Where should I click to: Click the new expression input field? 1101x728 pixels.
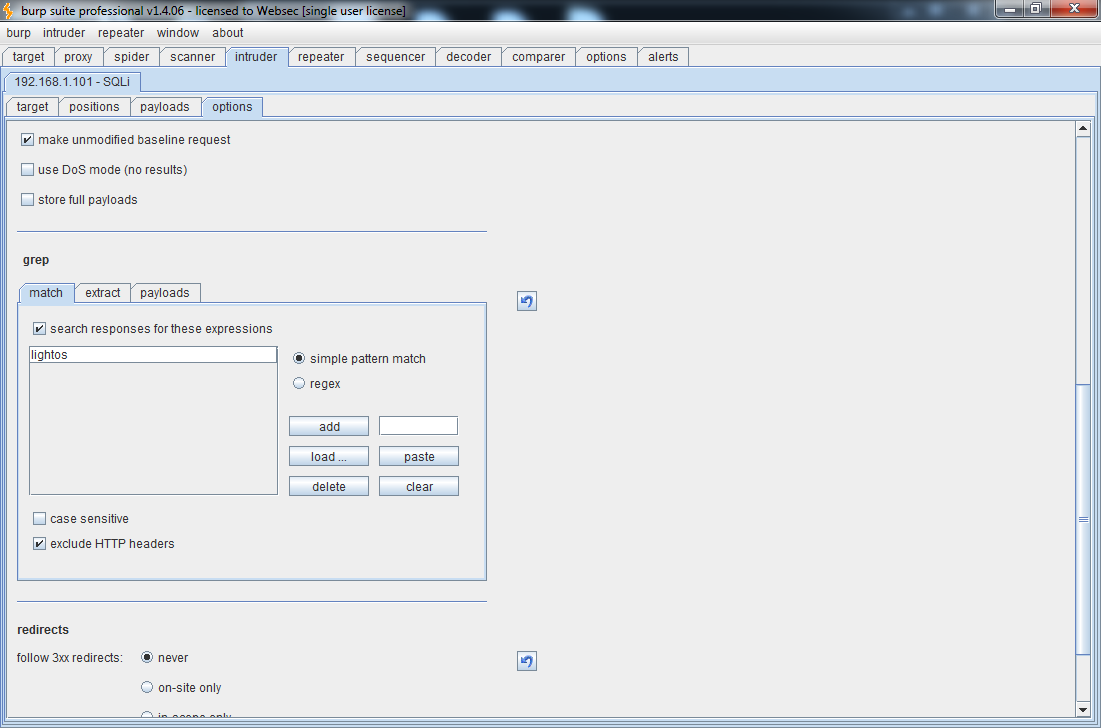(x=418, y=426)
